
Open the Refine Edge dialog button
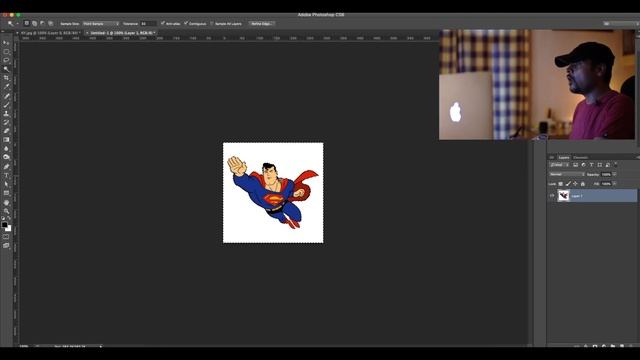point(261,24)
